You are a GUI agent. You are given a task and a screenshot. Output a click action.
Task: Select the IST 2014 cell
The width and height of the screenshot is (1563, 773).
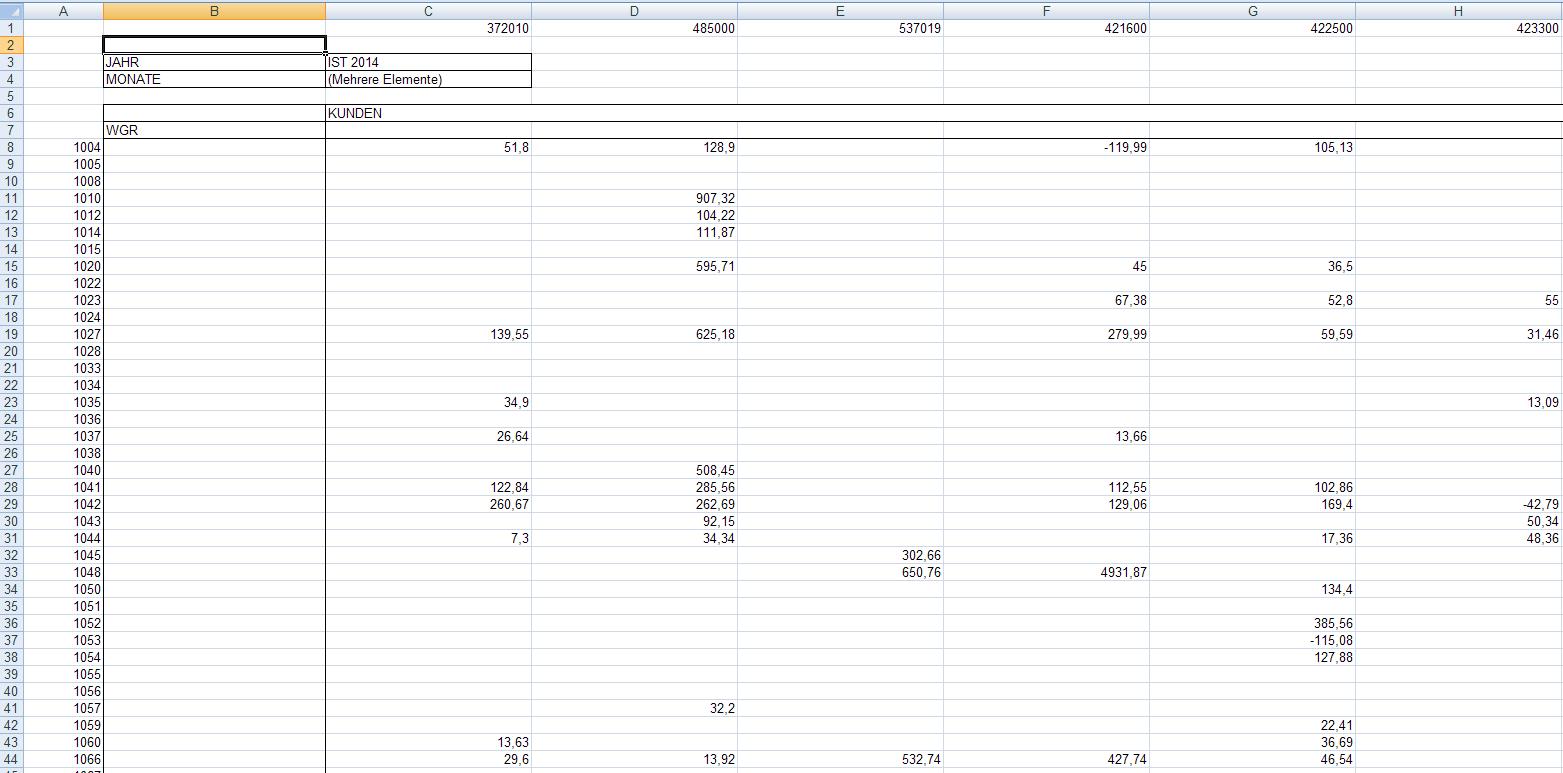(428, 62)
